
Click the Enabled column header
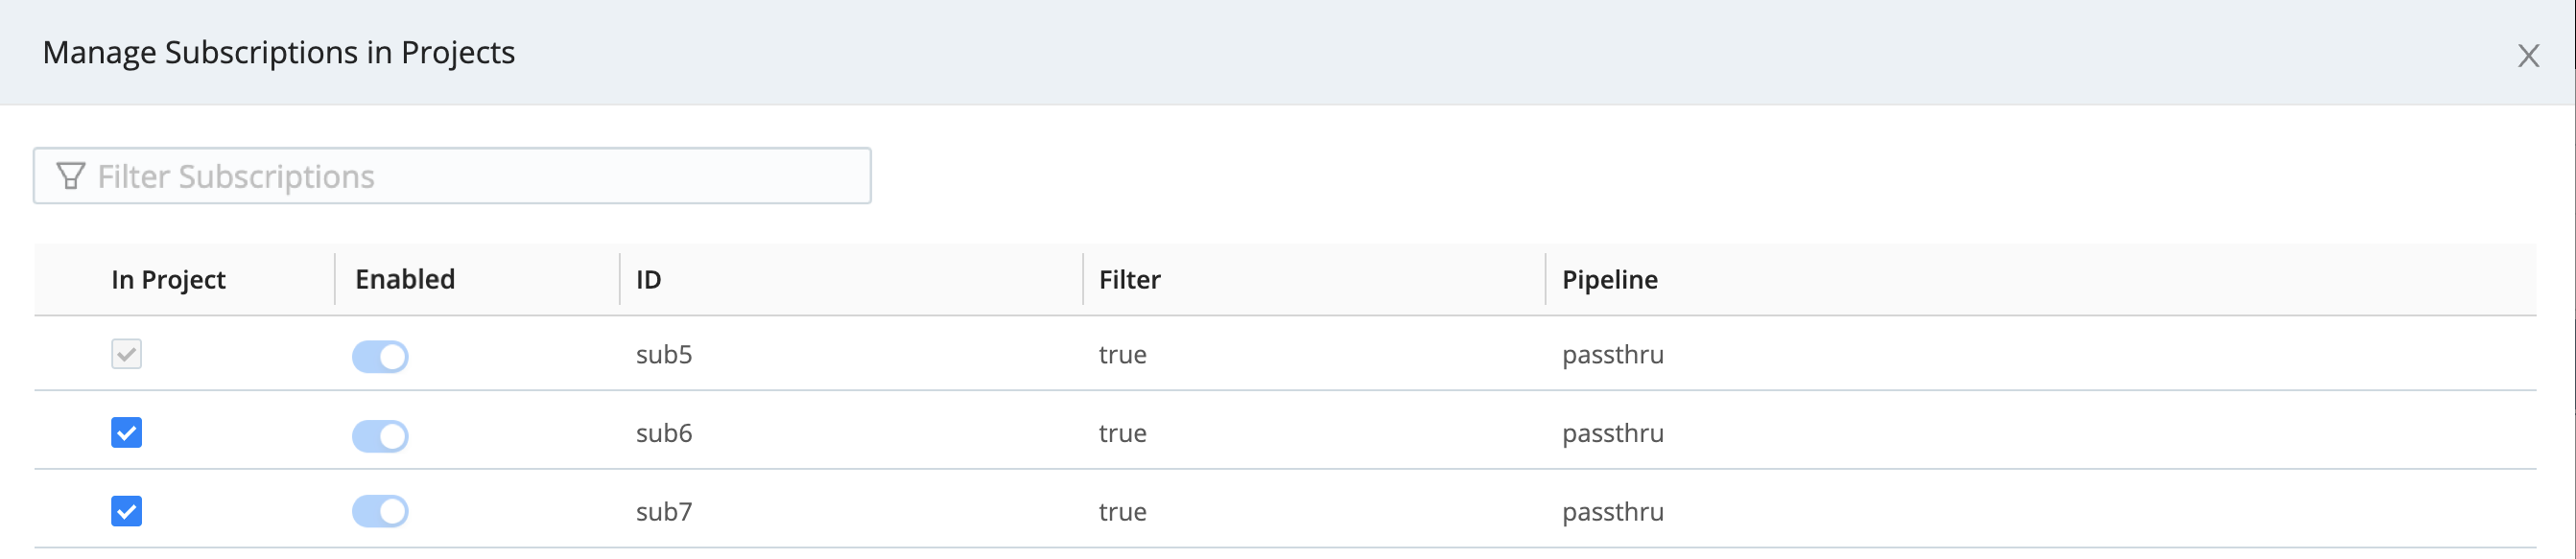(404, 279)
